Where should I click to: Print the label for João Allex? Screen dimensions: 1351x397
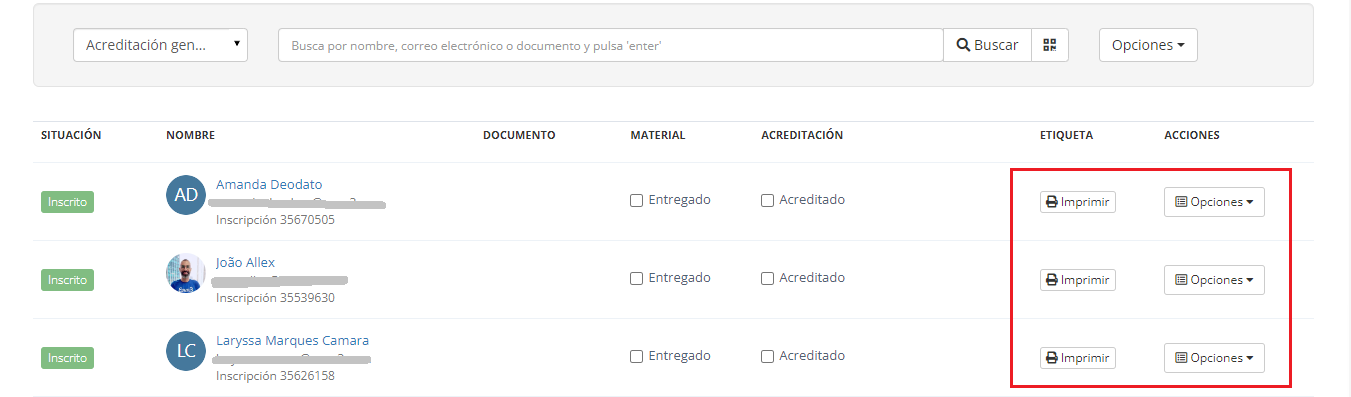(1077, 280)
